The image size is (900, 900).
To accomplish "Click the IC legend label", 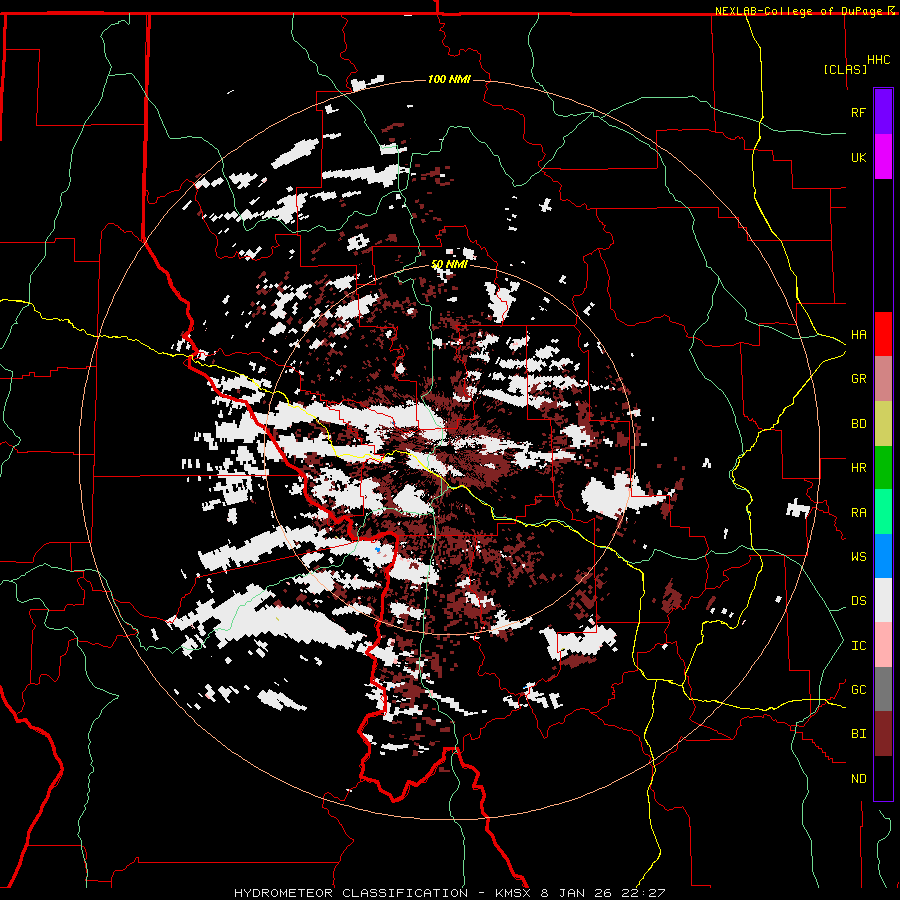I will (x=858, y=646).
